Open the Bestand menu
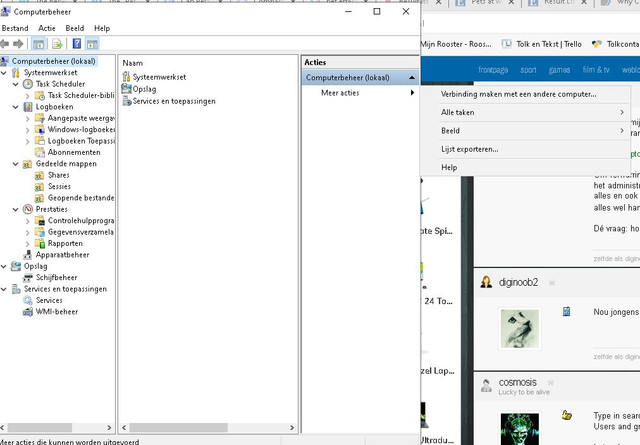 click(15, 28)
